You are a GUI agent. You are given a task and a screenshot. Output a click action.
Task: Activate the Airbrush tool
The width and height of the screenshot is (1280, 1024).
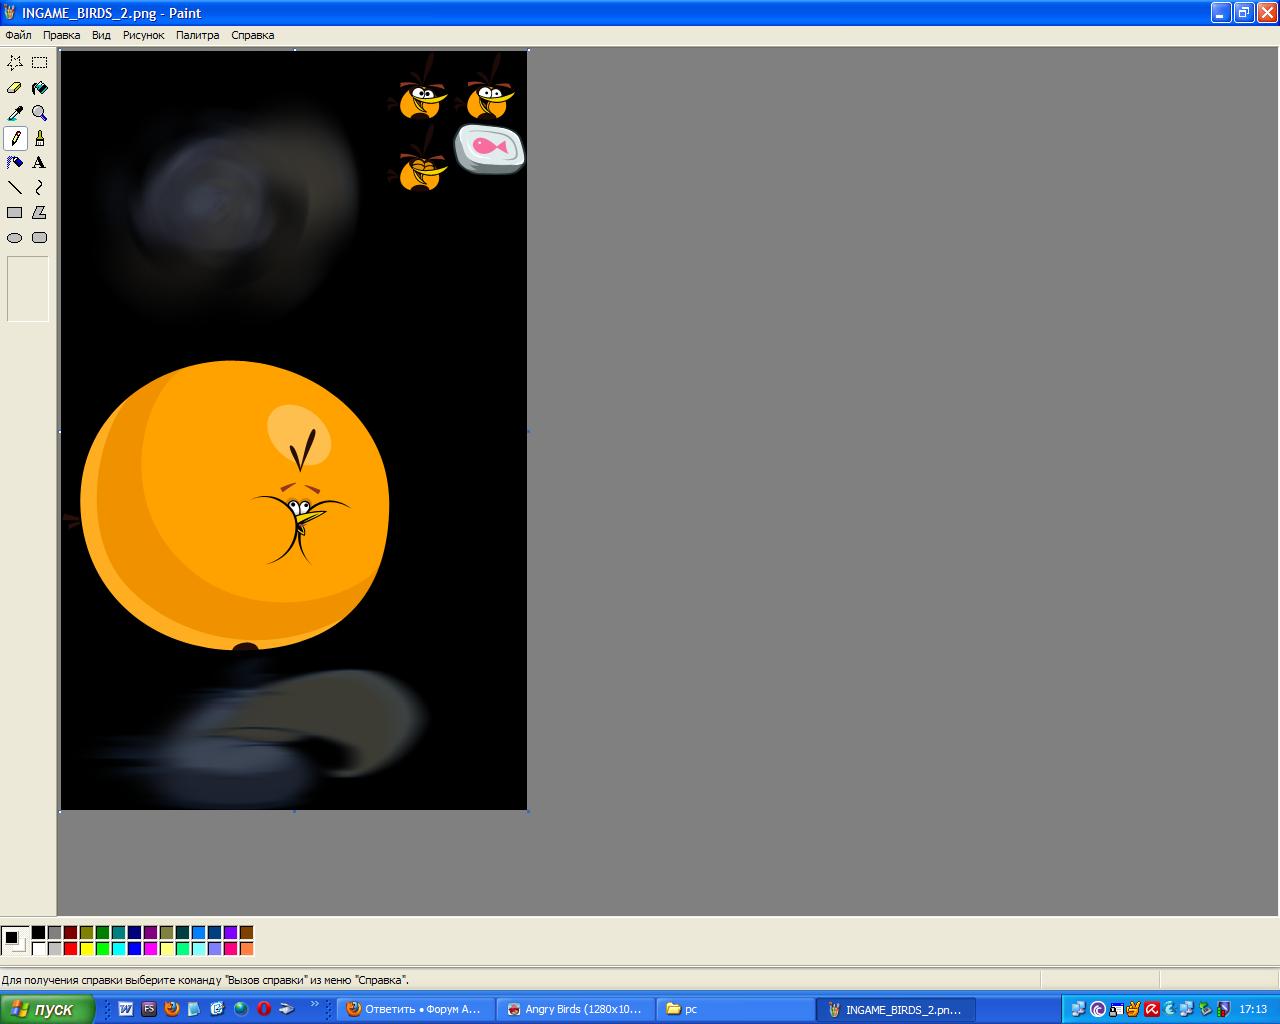[15, 163]
